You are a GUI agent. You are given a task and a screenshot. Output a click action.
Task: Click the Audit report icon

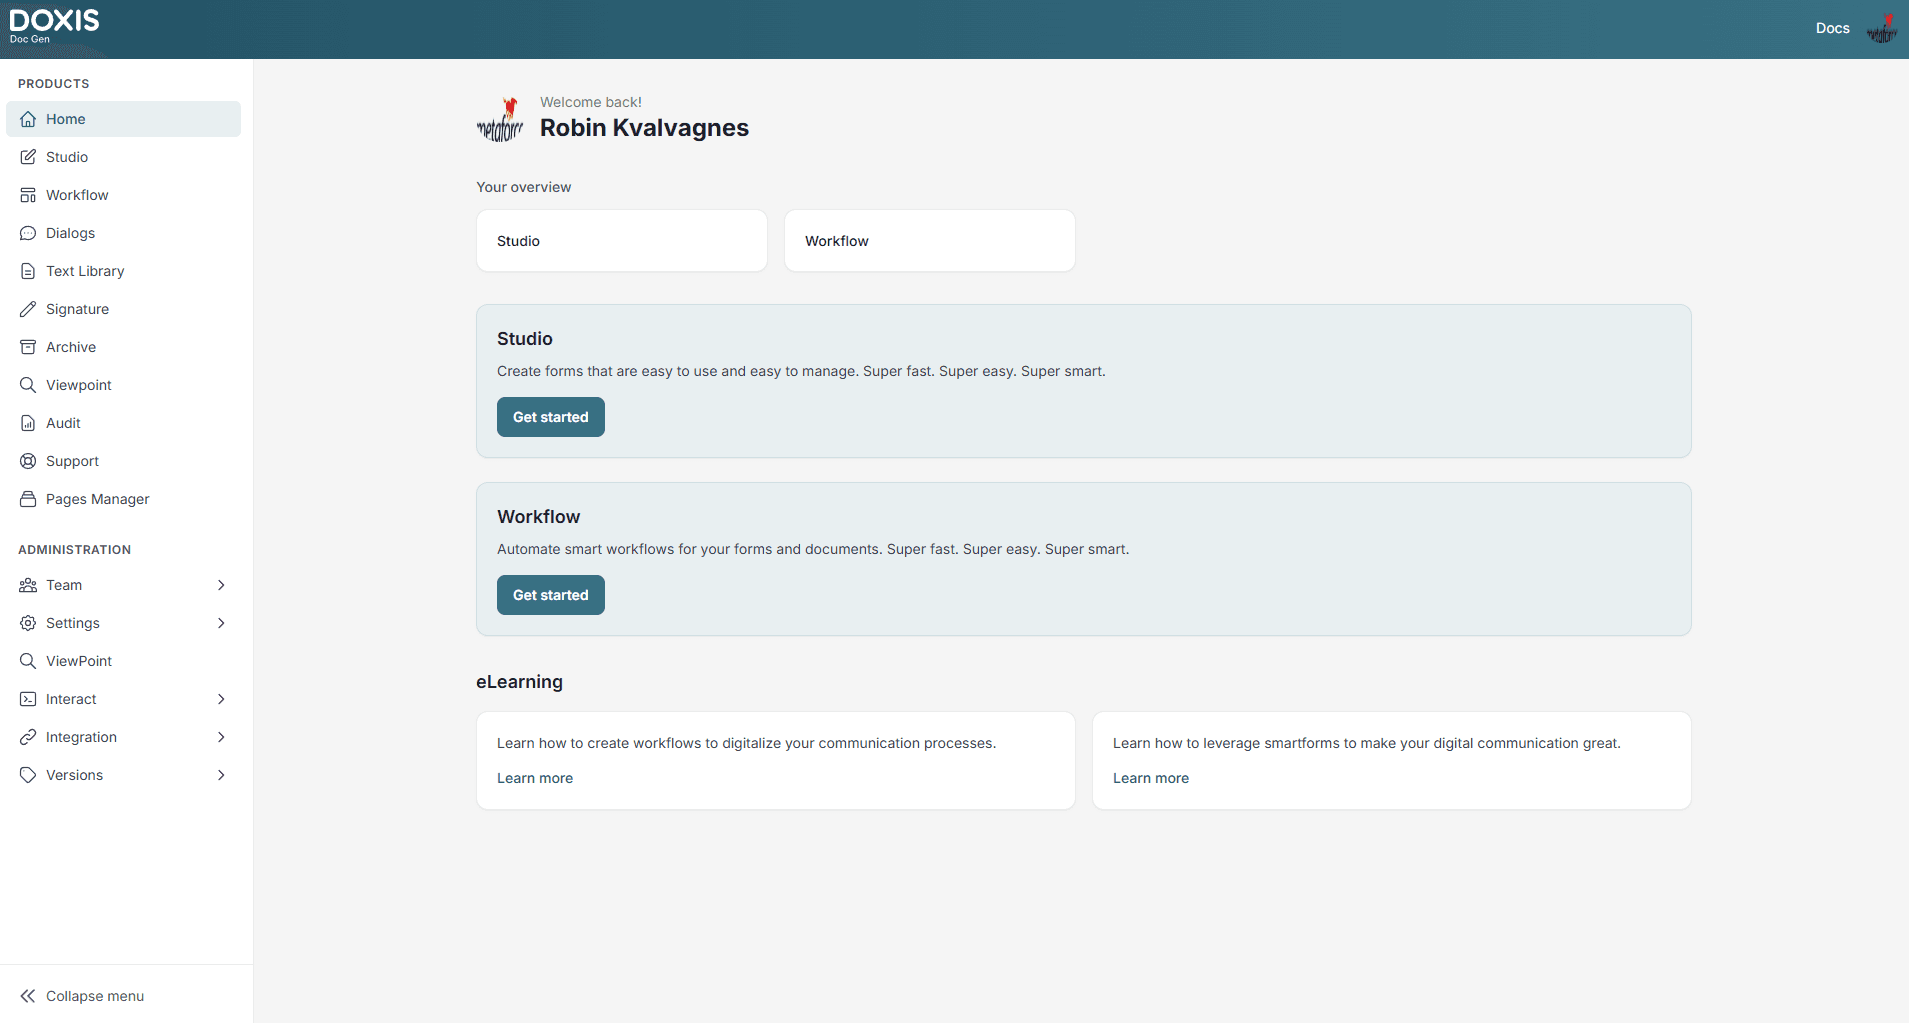coord(28,423)
